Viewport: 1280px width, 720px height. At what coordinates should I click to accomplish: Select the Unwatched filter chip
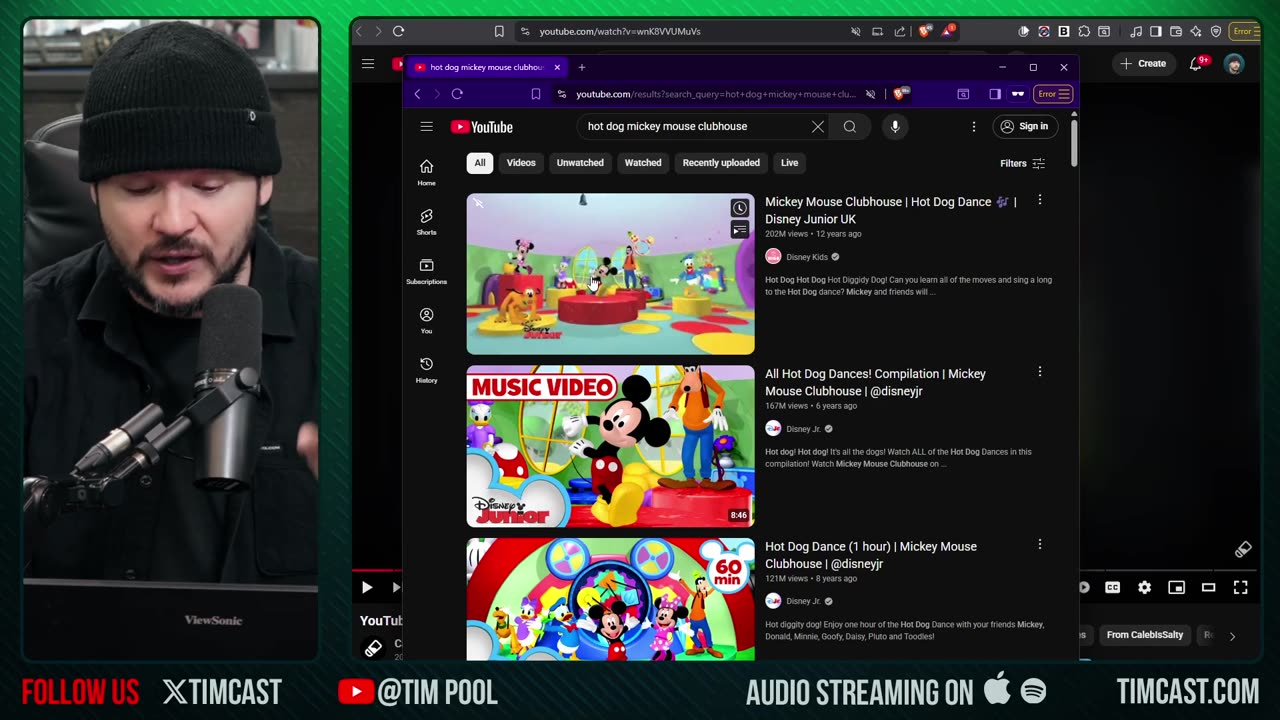(x=580, y=163)
